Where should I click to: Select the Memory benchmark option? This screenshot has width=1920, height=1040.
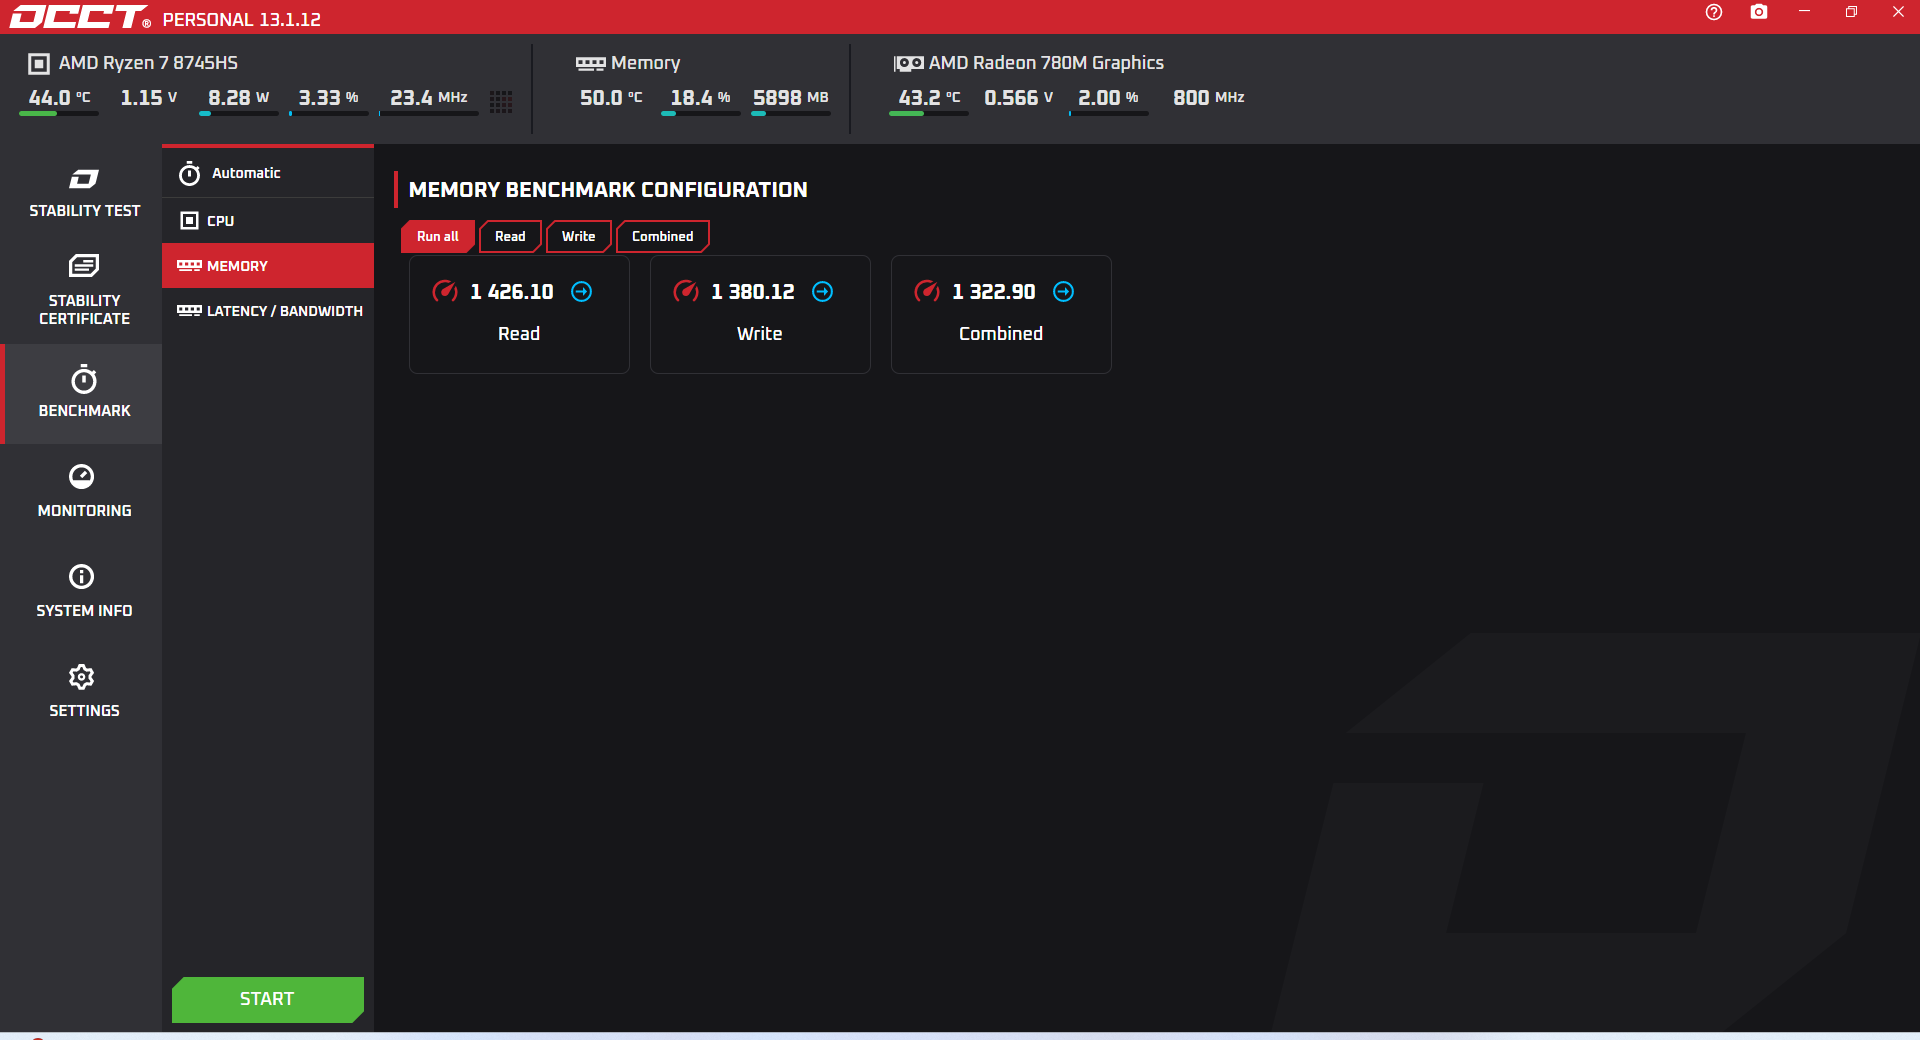[x=268, y=266]
